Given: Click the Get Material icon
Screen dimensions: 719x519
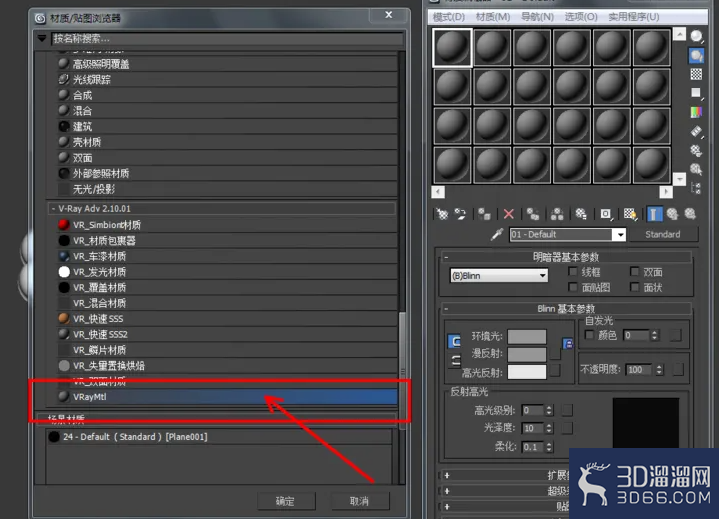Looking at the screenshot, I should (442, 214).
